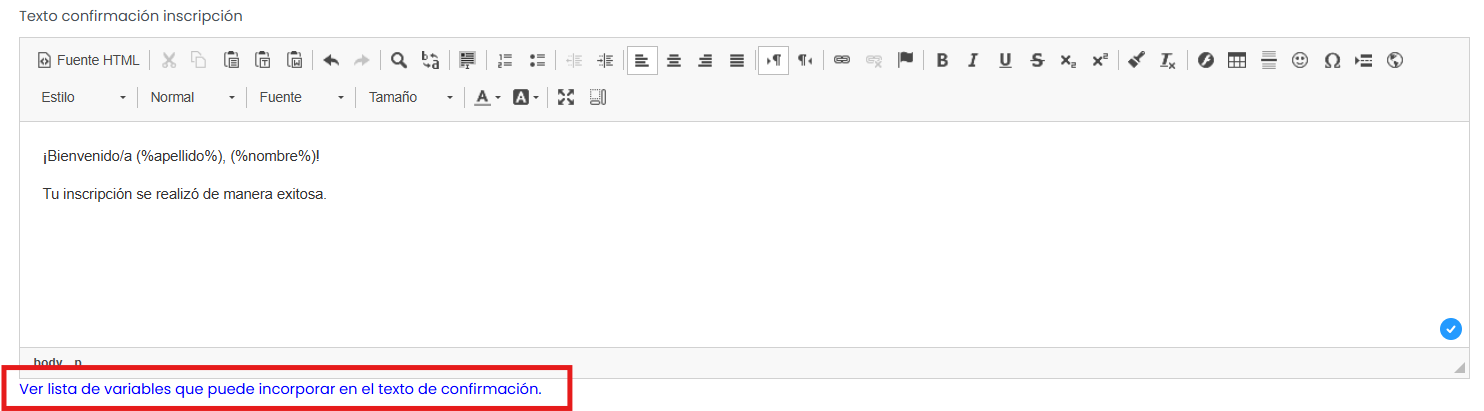Open the smiley emoticon picker
1484x411 pixels.
coord(1300,60)
